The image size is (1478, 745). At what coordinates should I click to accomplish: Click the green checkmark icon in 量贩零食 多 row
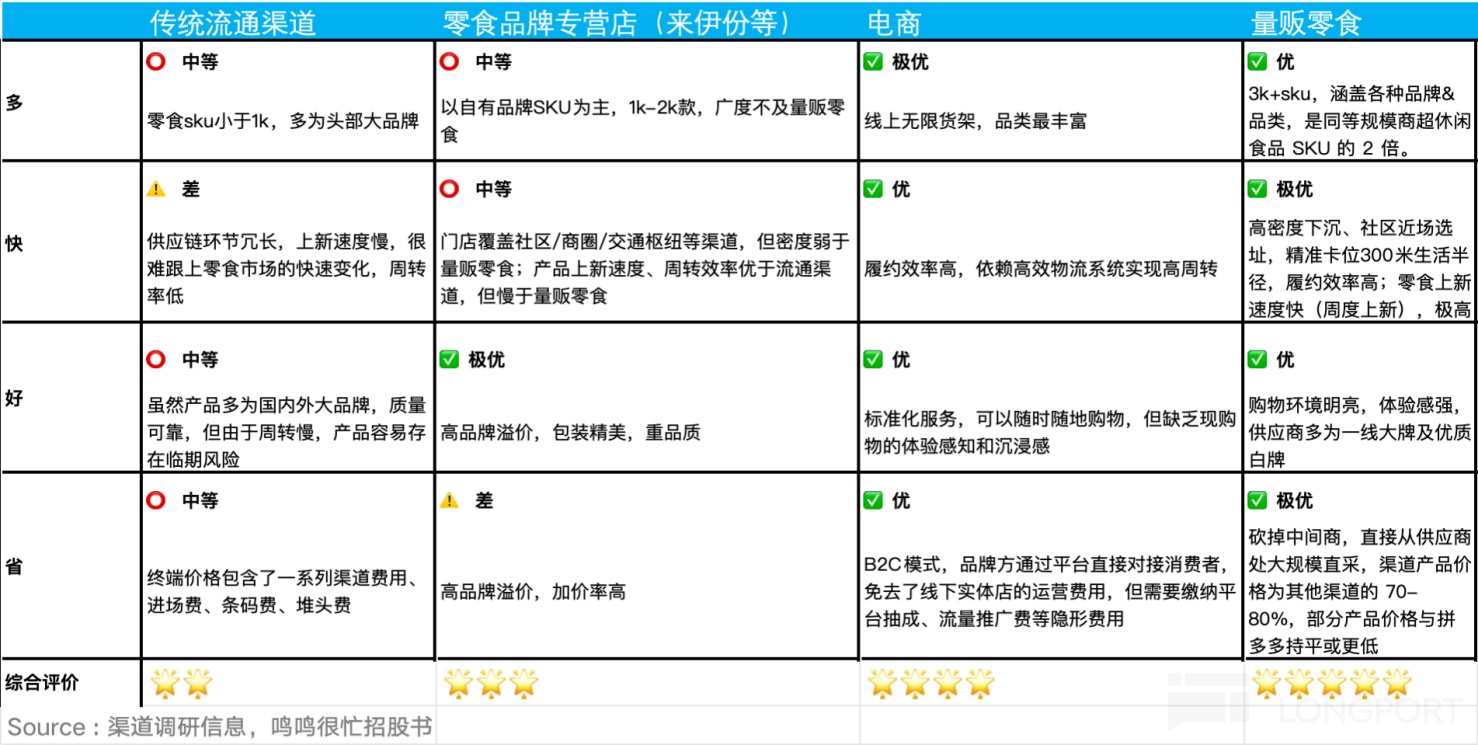[1258, 62]
